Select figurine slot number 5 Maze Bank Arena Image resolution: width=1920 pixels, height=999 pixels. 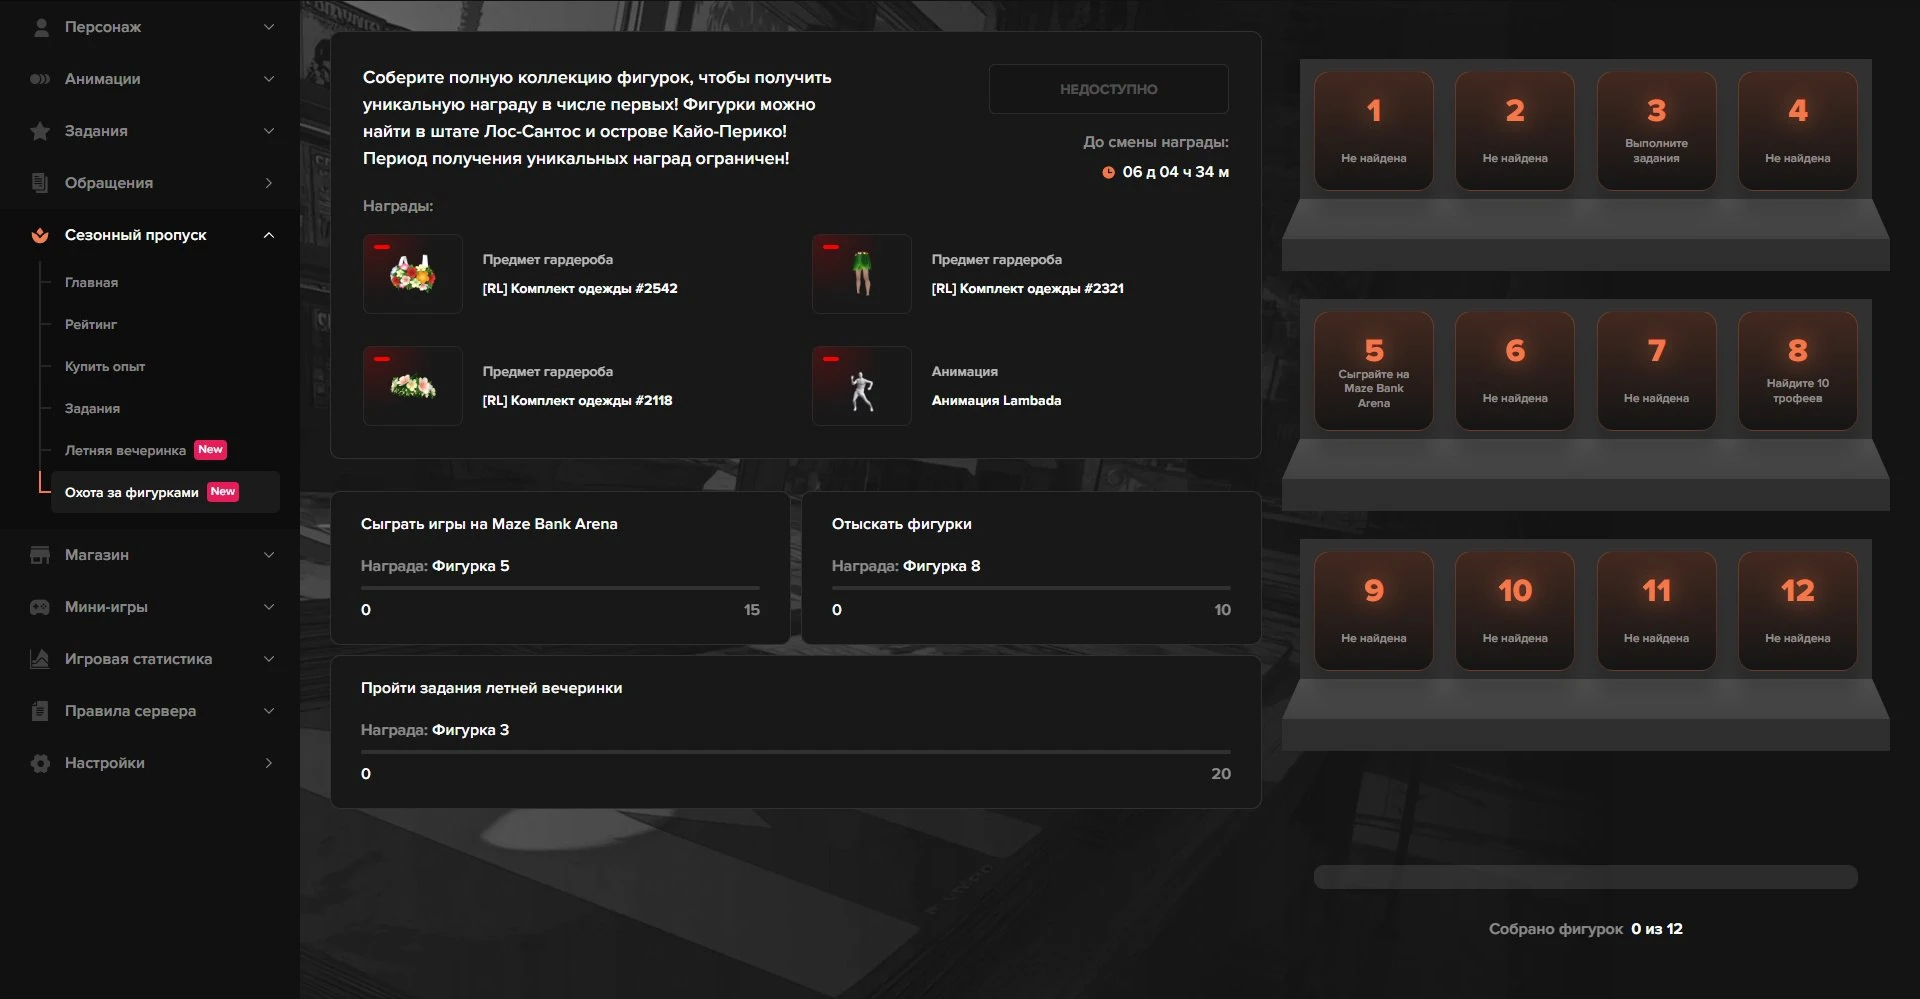click(1373, 370)
